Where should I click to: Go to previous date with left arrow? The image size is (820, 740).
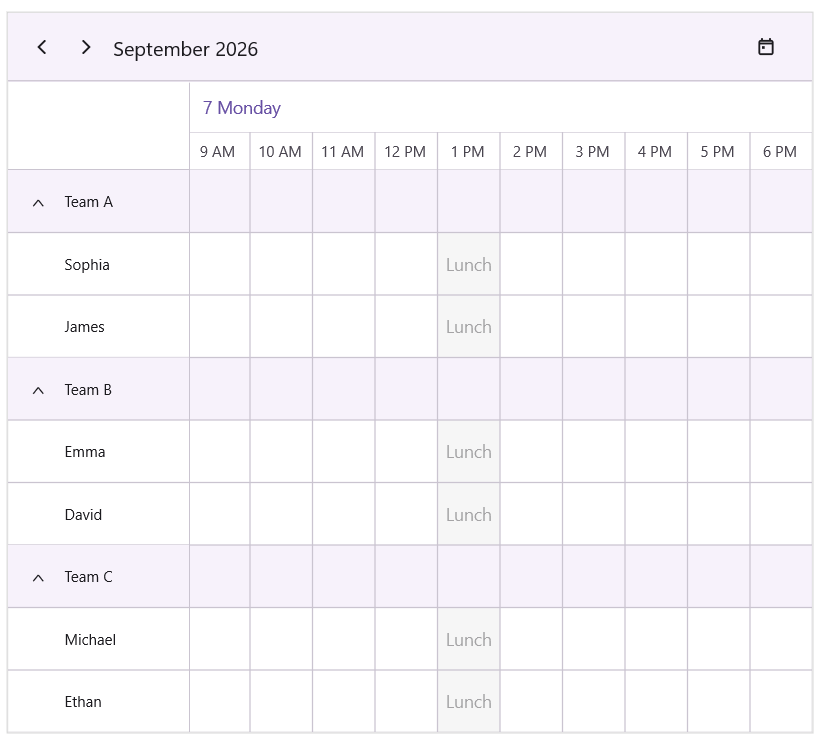(x=42, y=48)
